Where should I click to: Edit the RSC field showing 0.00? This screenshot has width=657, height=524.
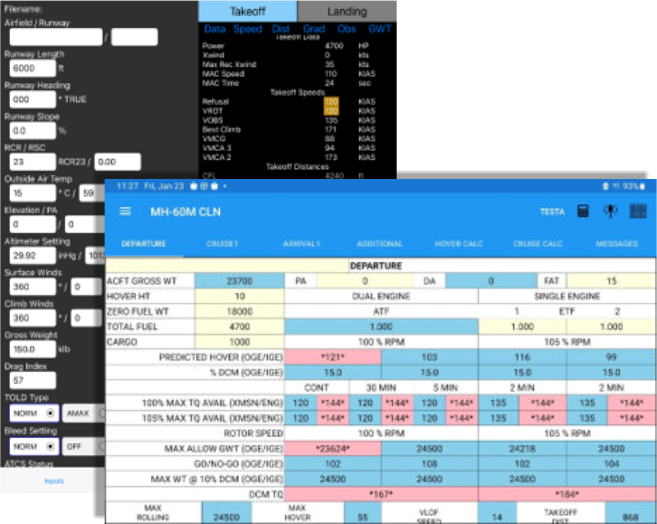[x=118, y=162]
